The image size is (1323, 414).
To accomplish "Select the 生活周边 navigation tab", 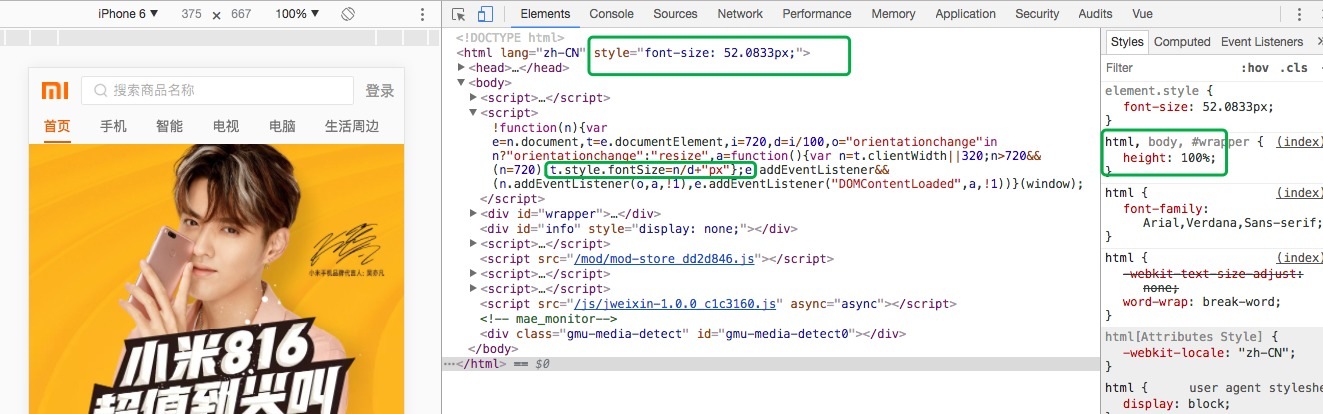I will (x=352, y=126).
